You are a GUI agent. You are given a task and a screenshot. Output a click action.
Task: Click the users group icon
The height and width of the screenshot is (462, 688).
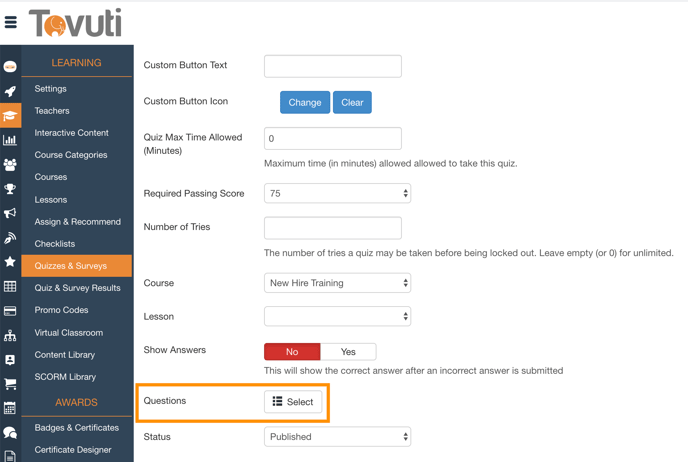(x=10, y=165)
